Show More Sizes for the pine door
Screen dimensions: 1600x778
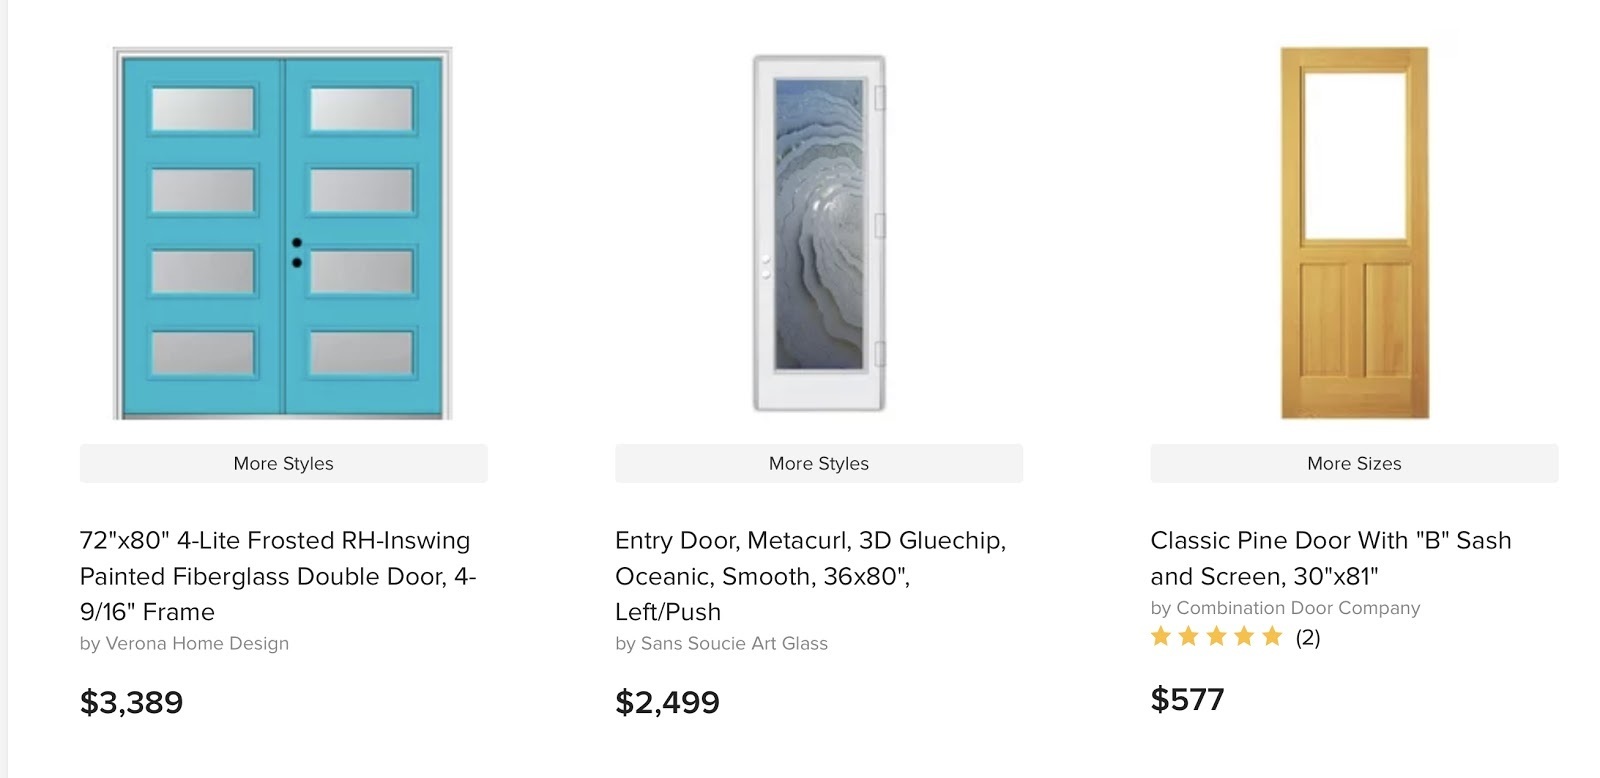coord(1354,464)
